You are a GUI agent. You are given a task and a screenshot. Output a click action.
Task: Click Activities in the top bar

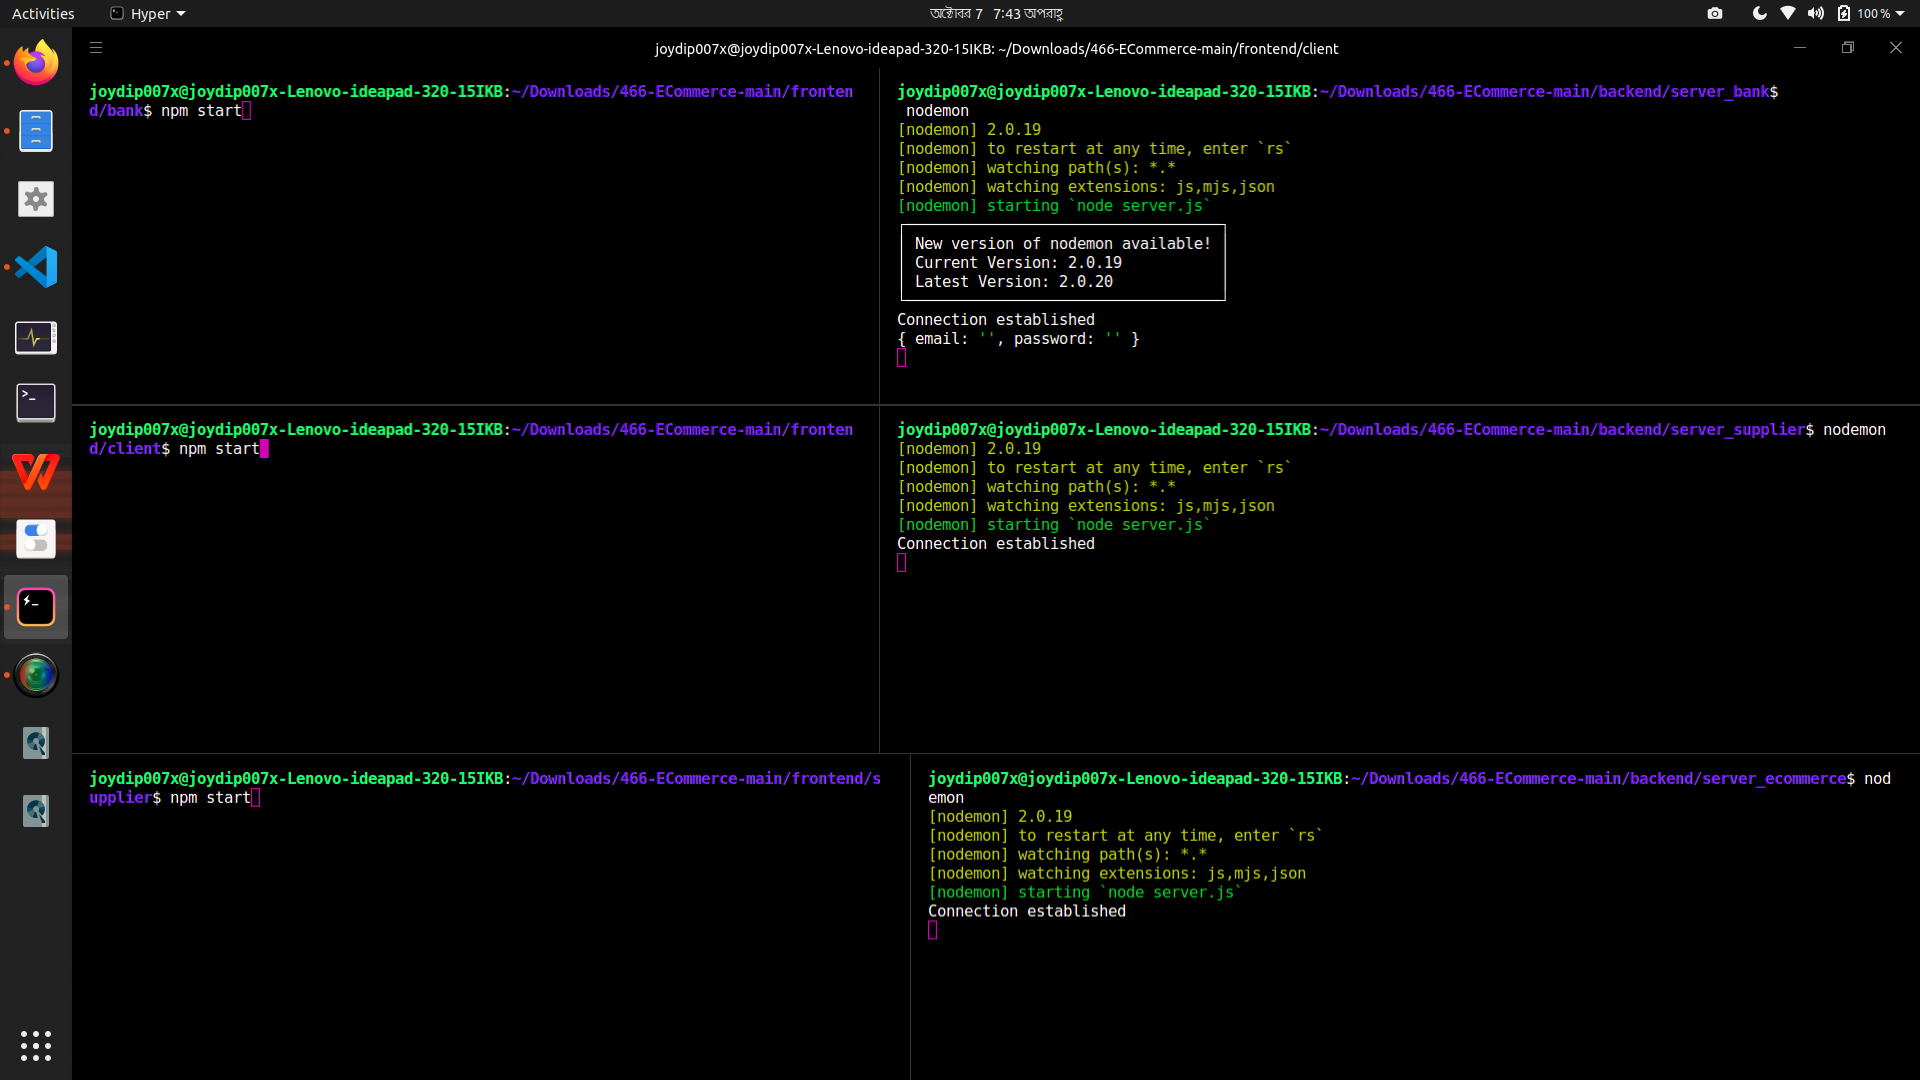(x=43, y=14)
